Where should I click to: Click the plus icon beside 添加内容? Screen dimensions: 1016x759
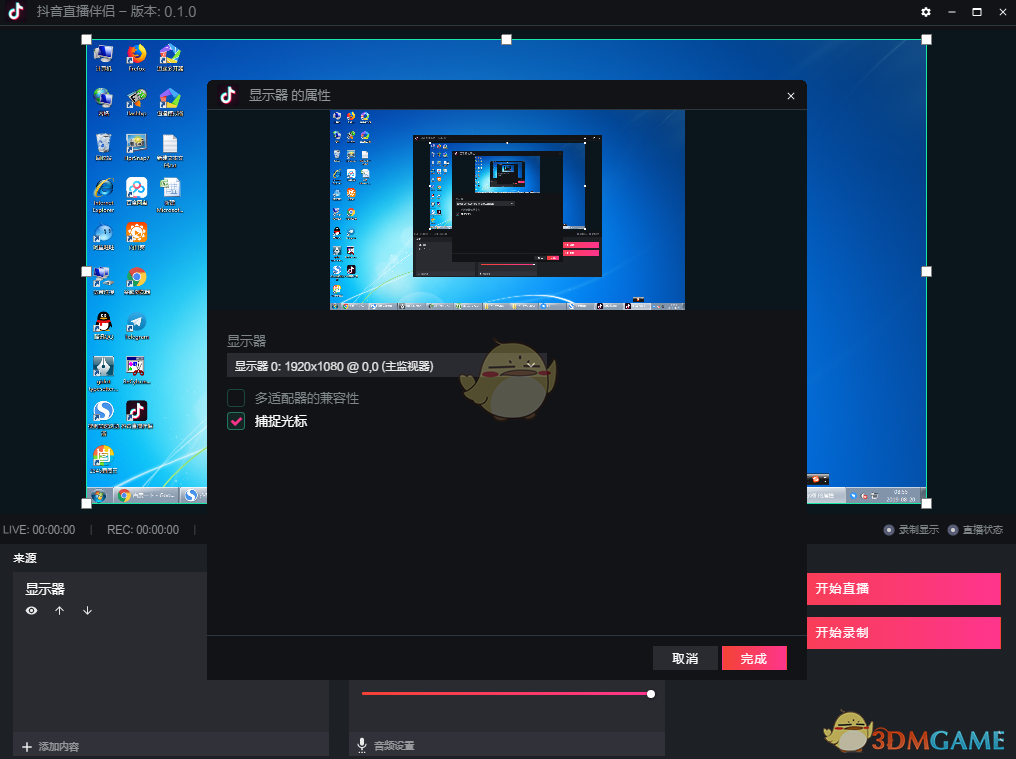click(x=27, y=747)
